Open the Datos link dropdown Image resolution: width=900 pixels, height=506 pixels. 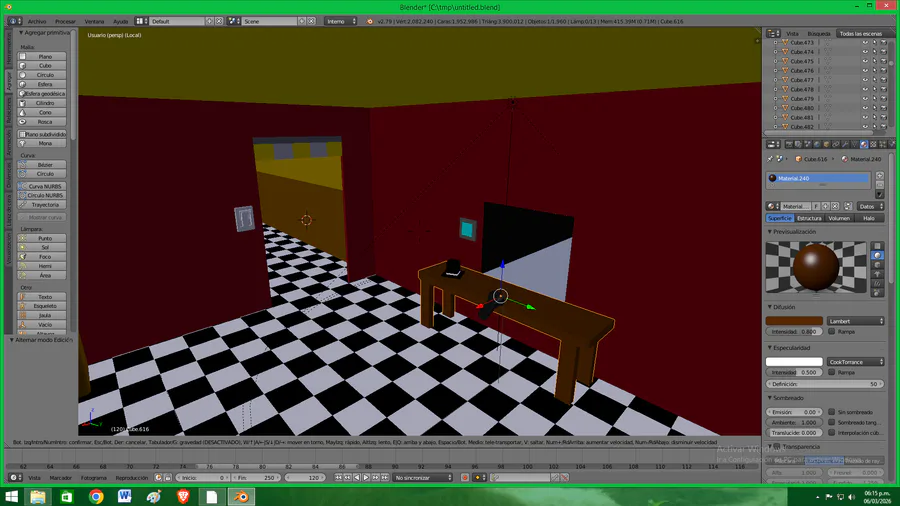coord(871,207)
